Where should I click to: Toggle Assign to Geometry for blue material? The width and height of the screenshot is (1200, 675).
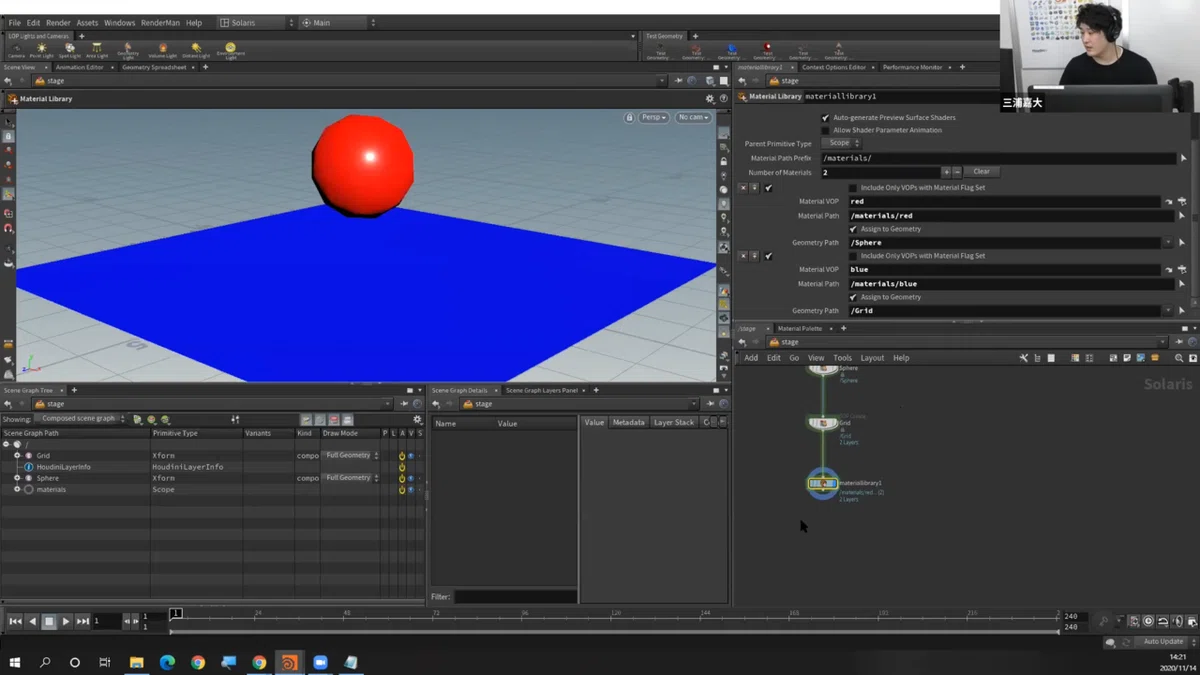click(853, 297)
